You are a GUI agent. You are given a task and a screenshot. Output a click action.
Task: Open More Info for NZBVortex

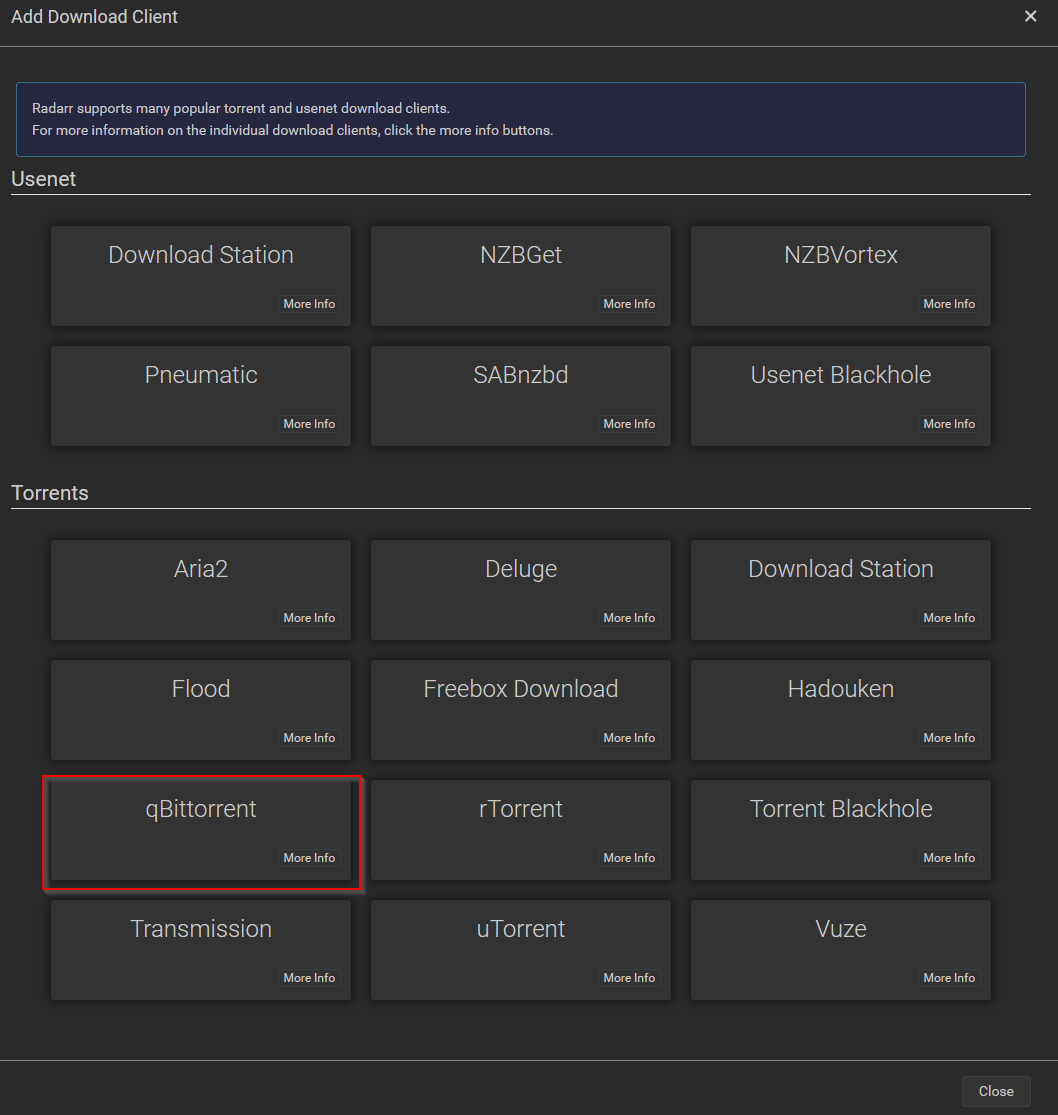coord(948,304)
